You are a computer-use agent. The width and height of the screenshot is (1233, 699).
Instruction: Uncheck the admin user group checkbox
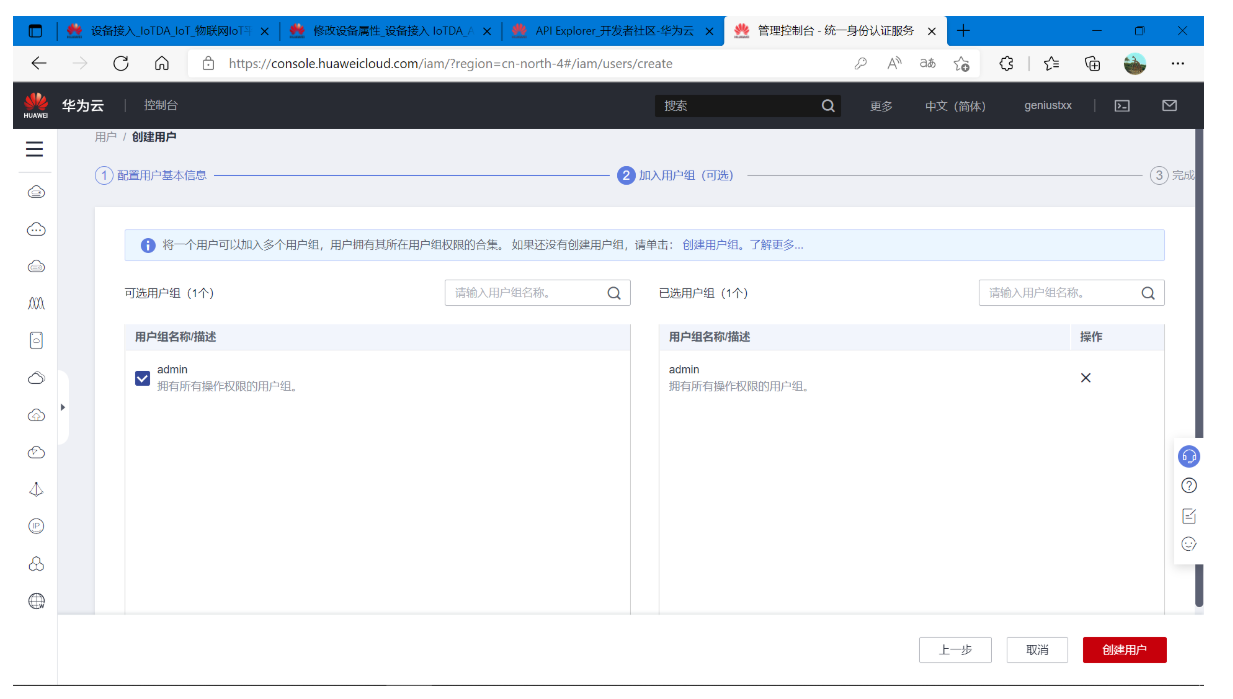(142, 378)
